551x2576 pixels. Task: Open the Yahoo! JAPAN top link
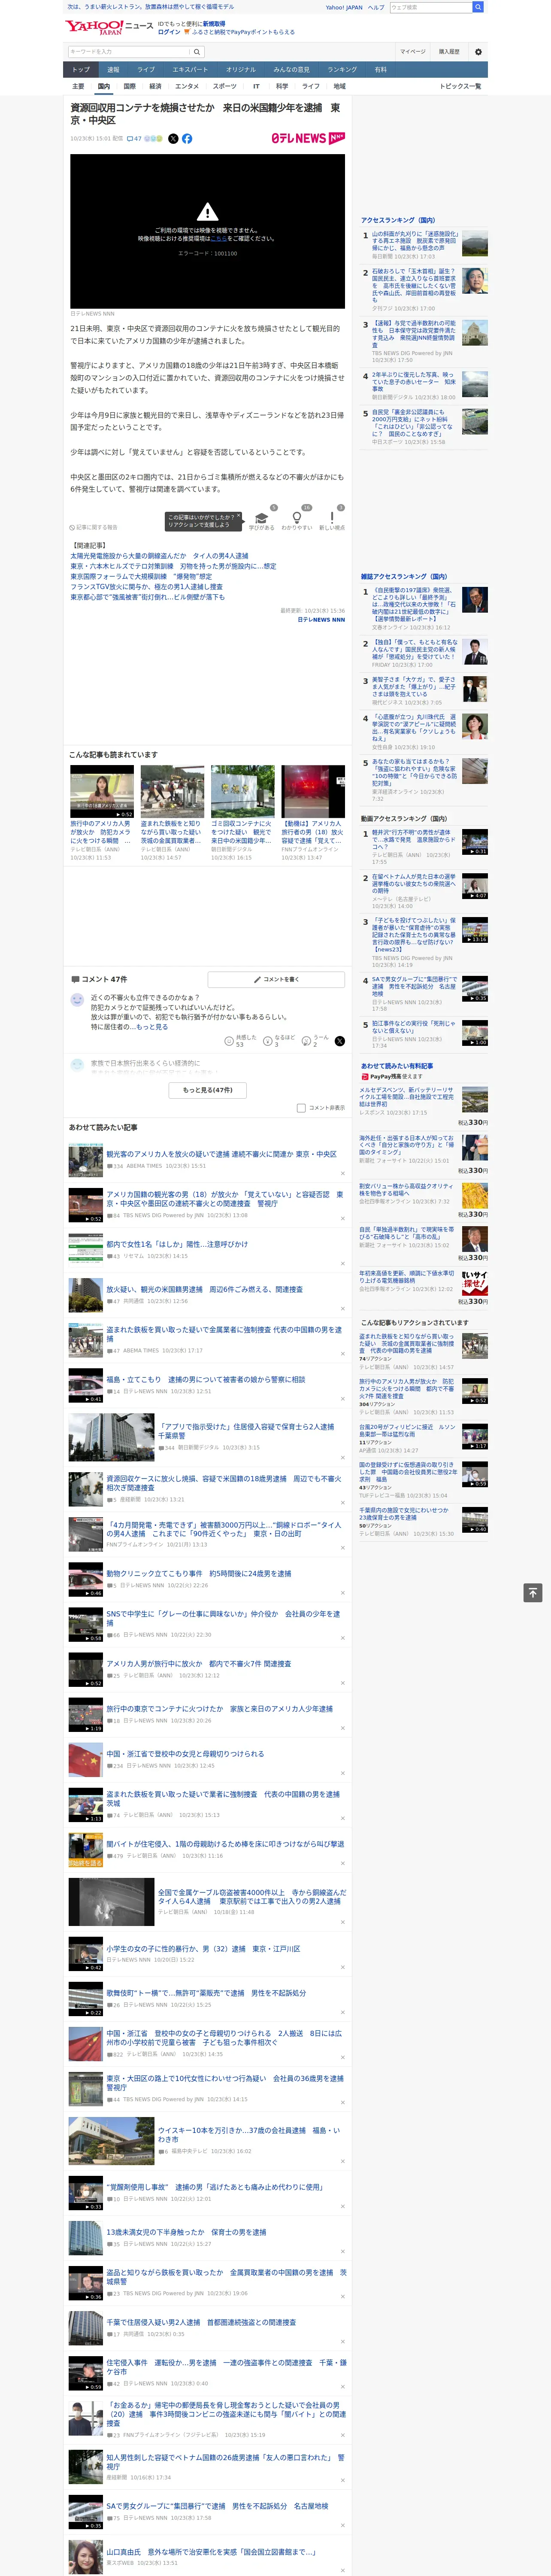[344, 7]
